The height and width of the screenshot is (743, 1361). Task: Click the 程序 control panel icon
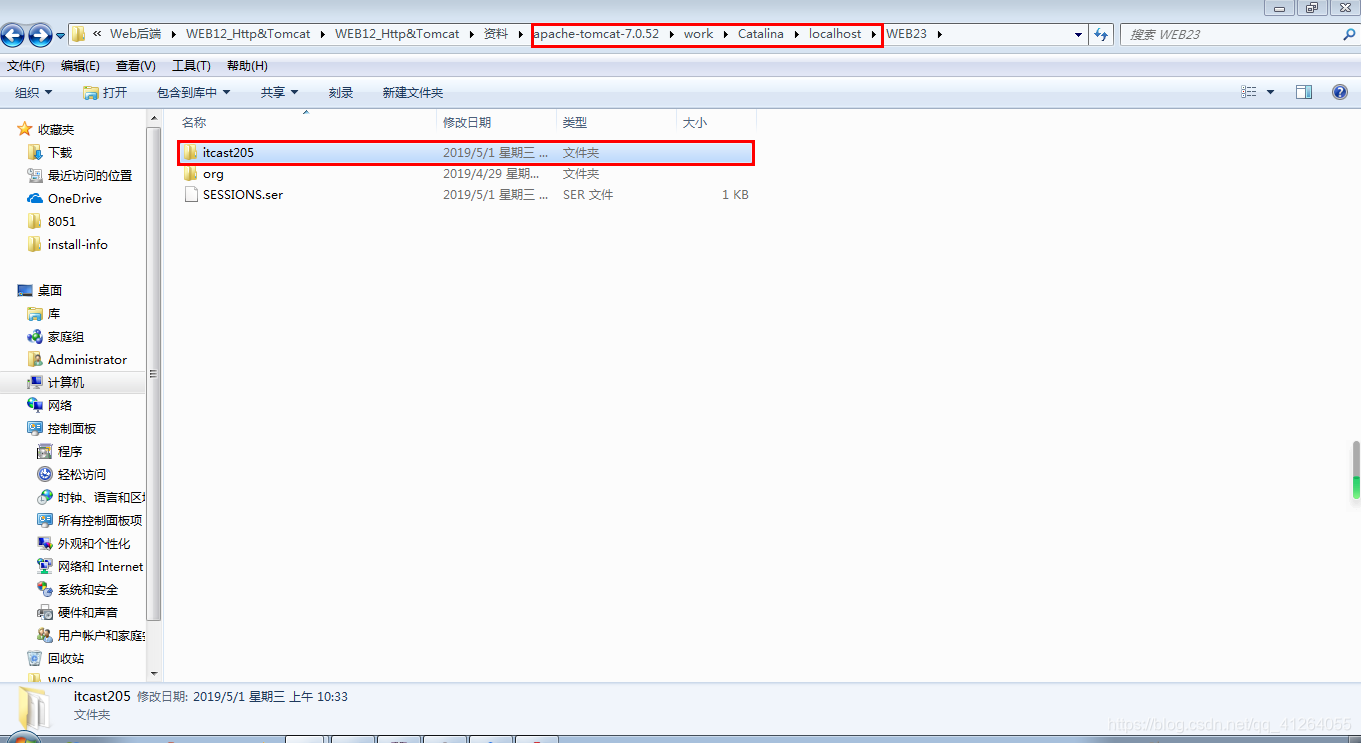[45, 451]
